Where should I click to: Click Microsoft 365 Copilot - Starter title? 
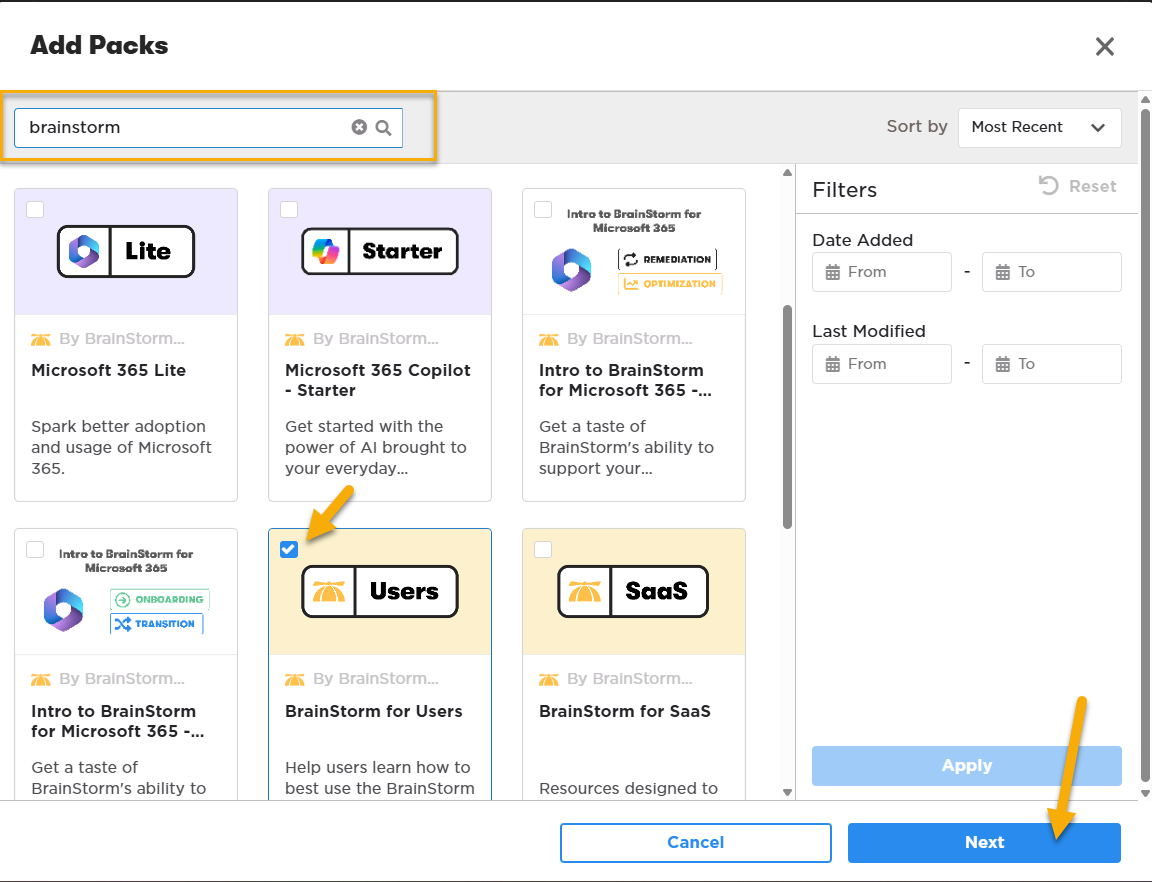(378, 380)
